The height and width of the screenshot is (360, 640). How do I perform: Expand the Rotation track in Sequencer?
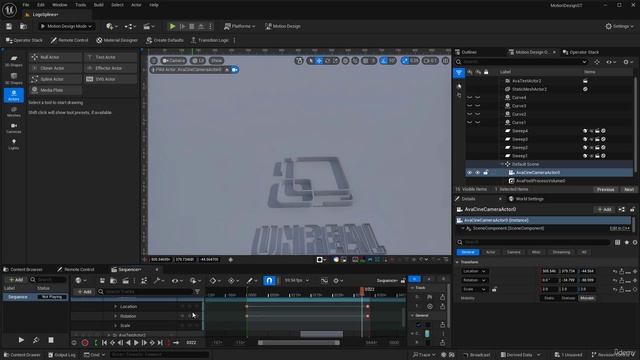(x=116, y=316)
